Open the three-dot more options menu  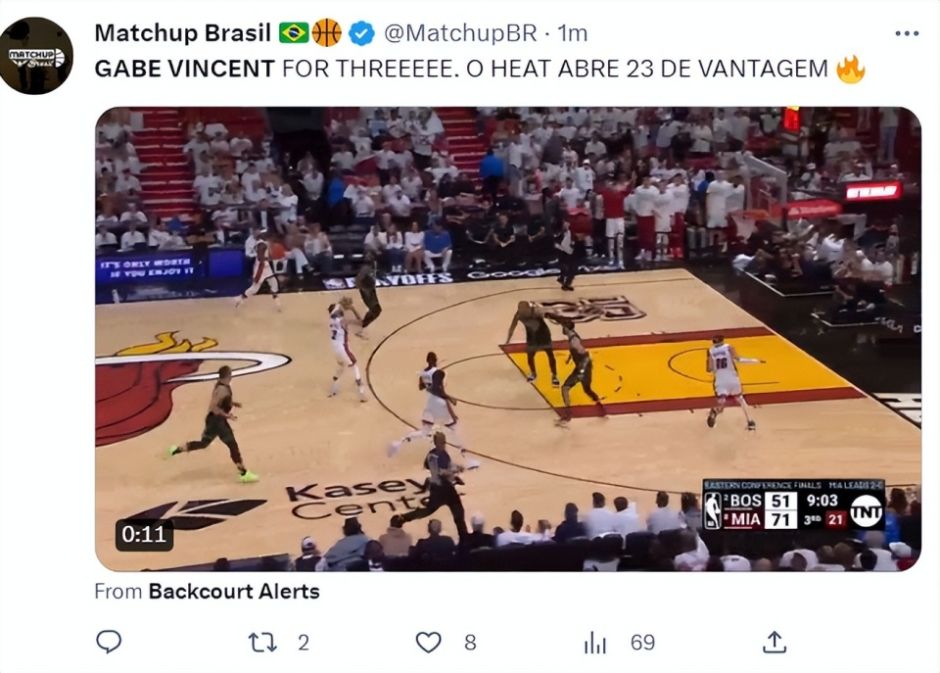(907, 34)
